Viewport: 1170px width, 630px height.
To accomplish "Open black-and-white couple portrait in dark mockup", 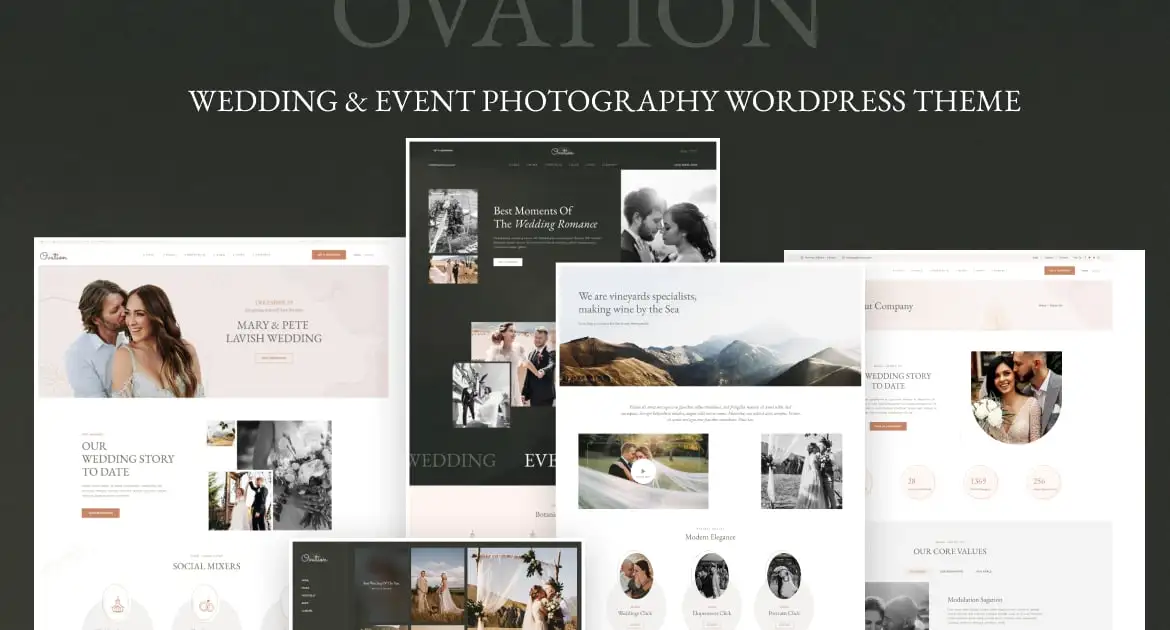I will (669, 216).
